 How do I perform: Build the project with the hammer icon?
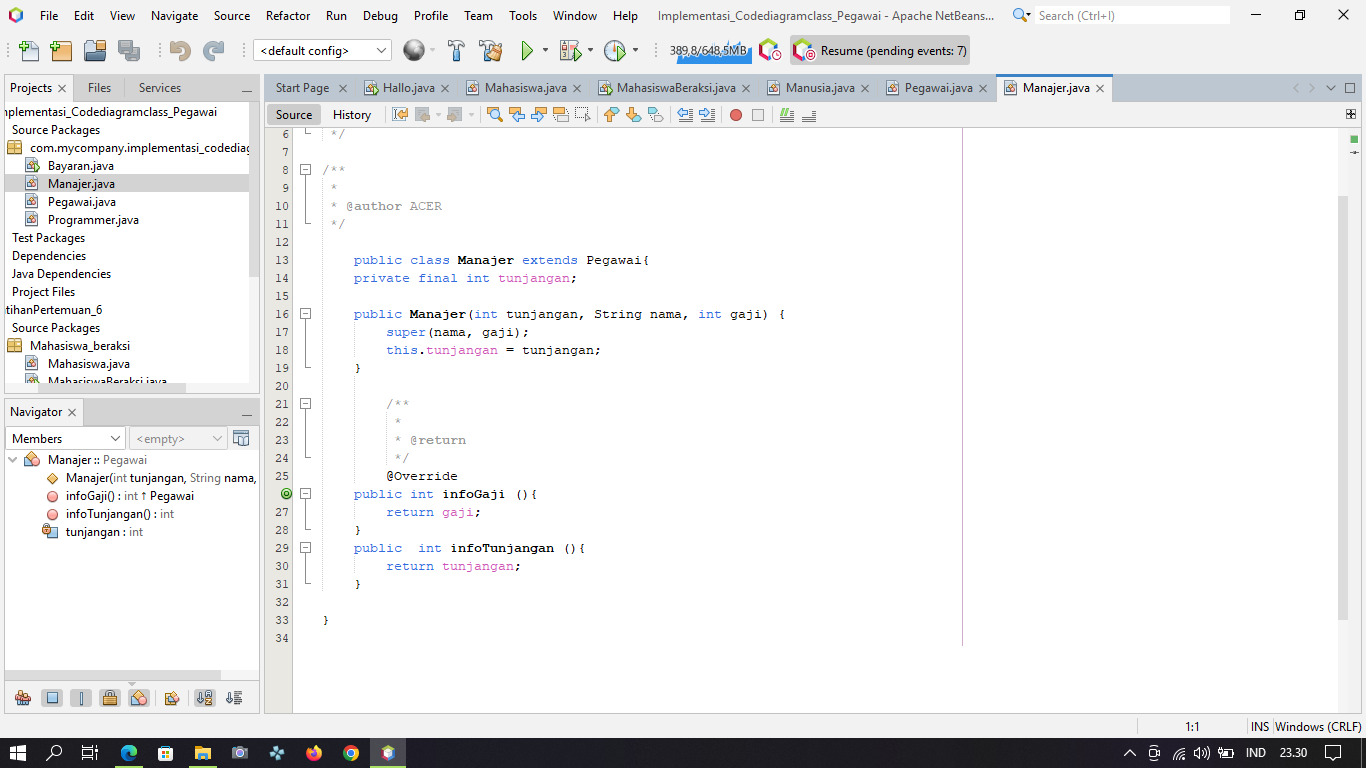coord(454,50)
